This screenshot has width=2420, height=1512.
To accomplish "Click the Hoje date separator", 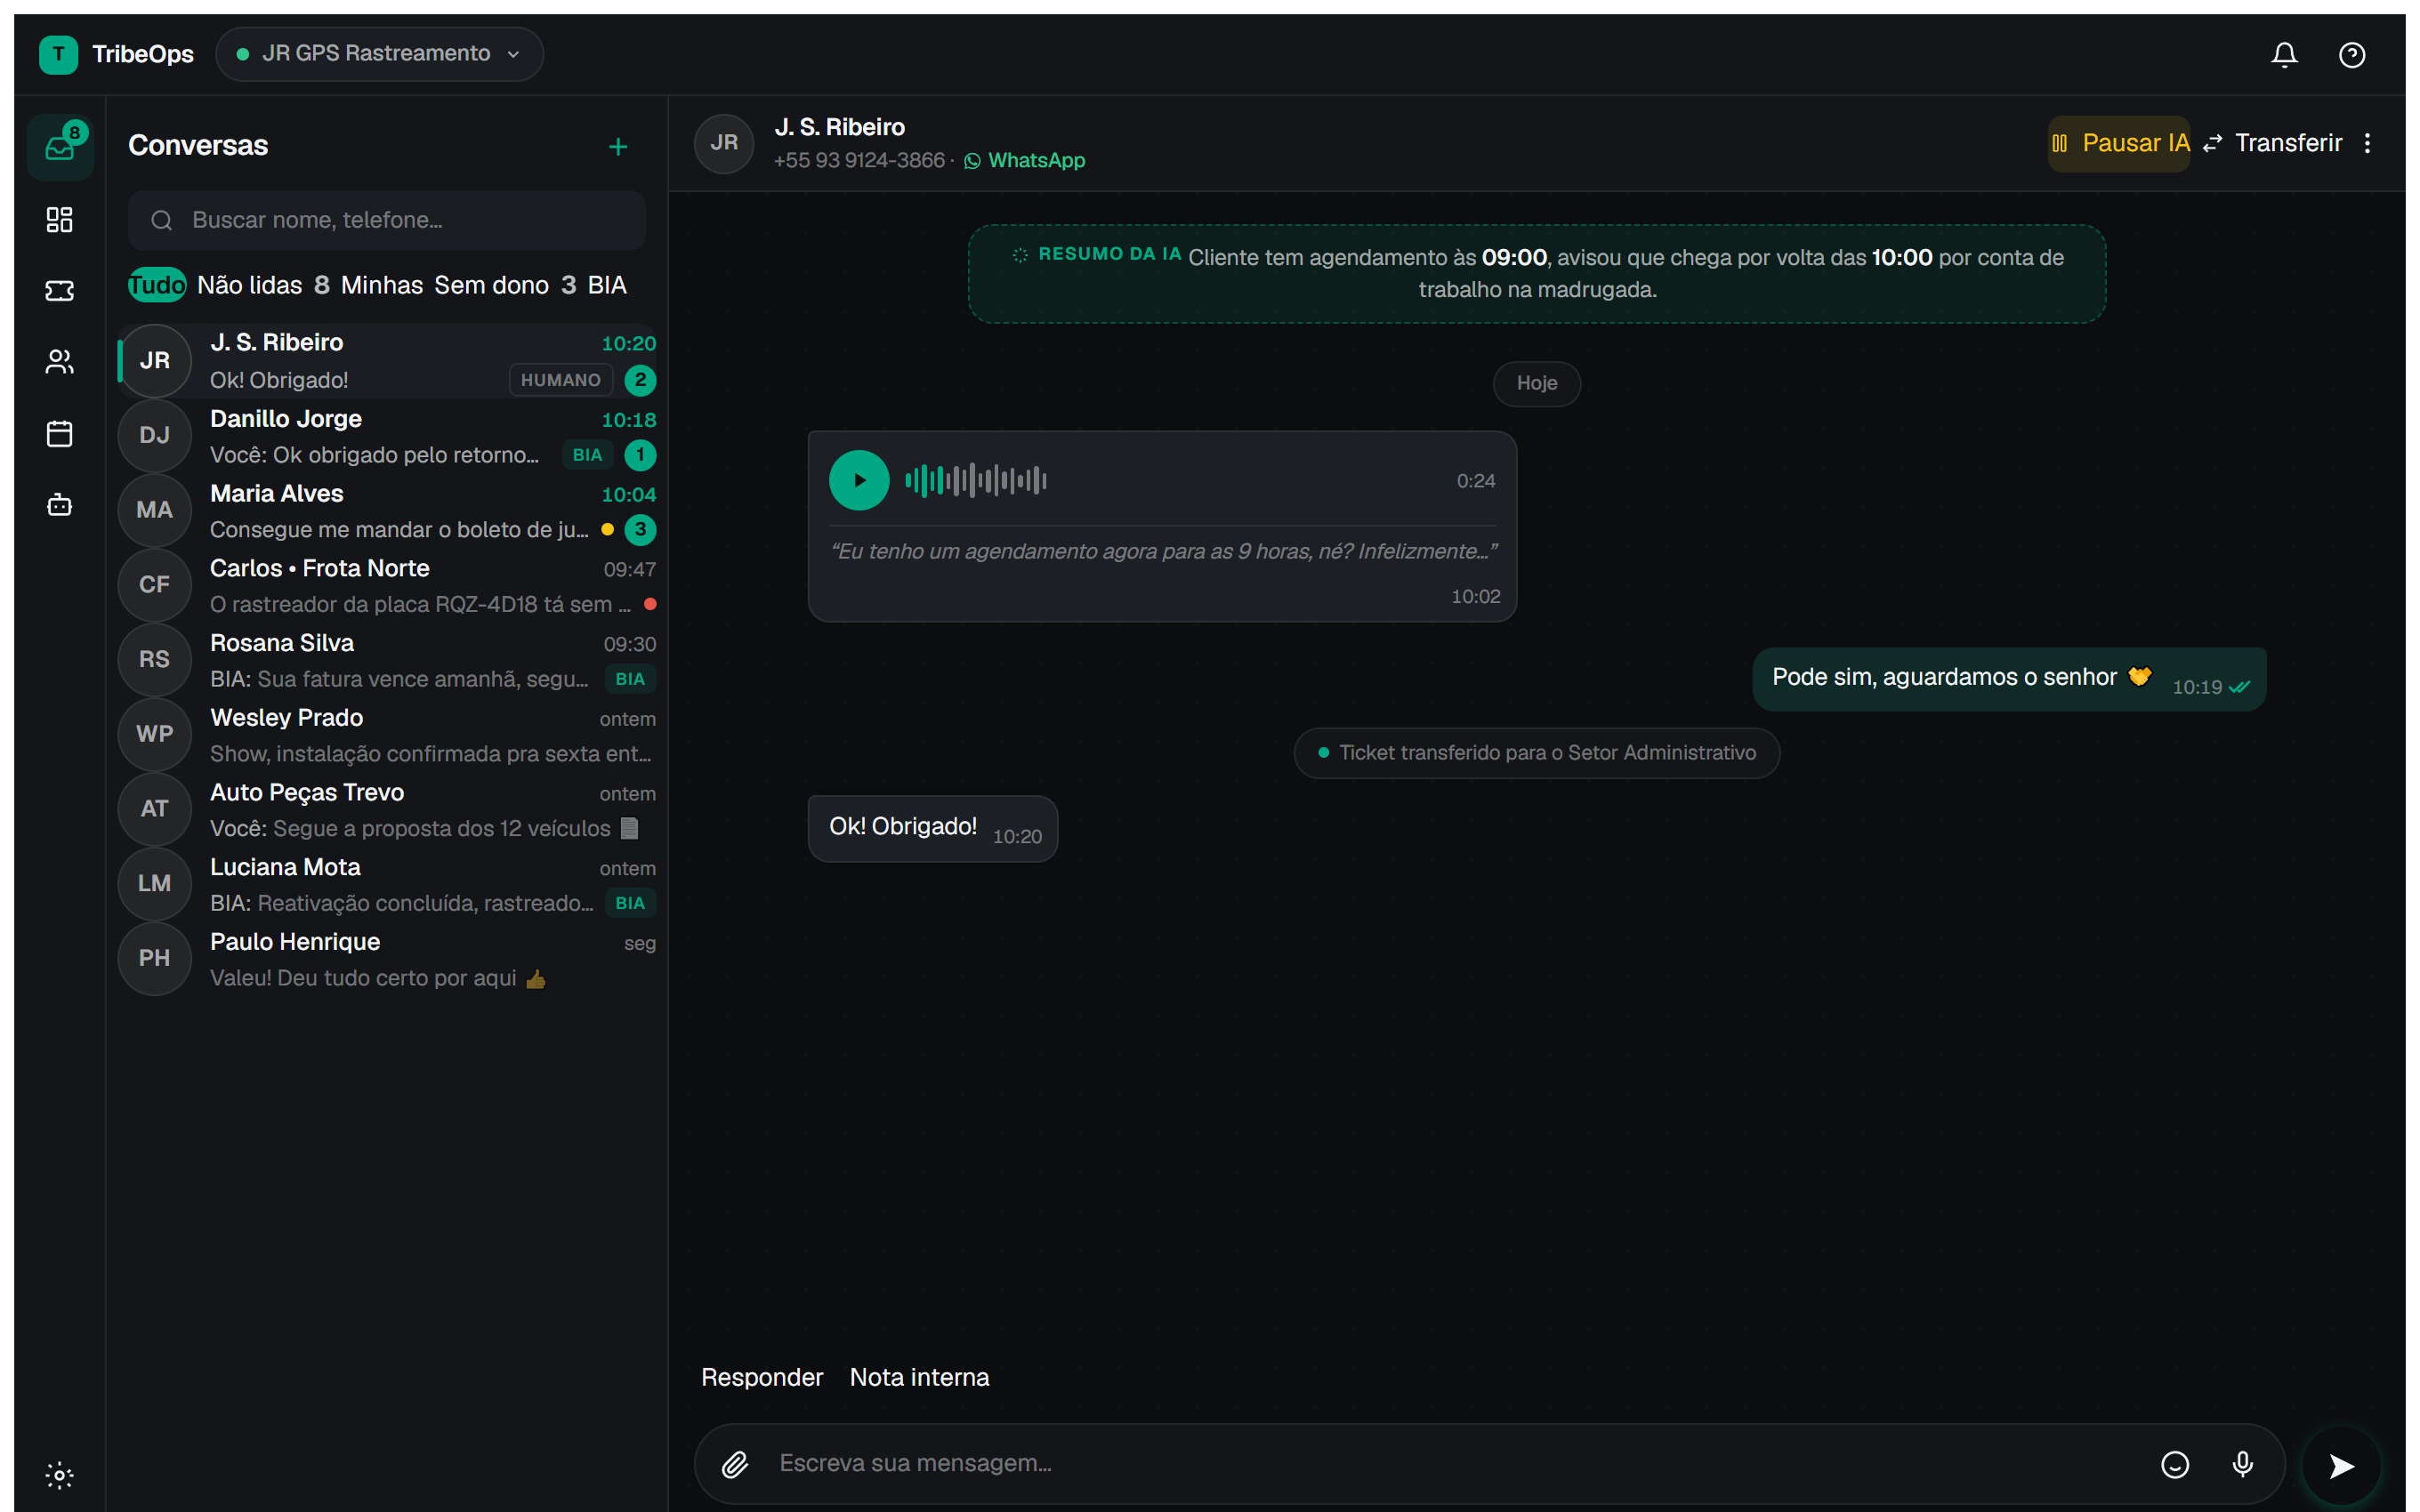I will tap(1536, 383).
